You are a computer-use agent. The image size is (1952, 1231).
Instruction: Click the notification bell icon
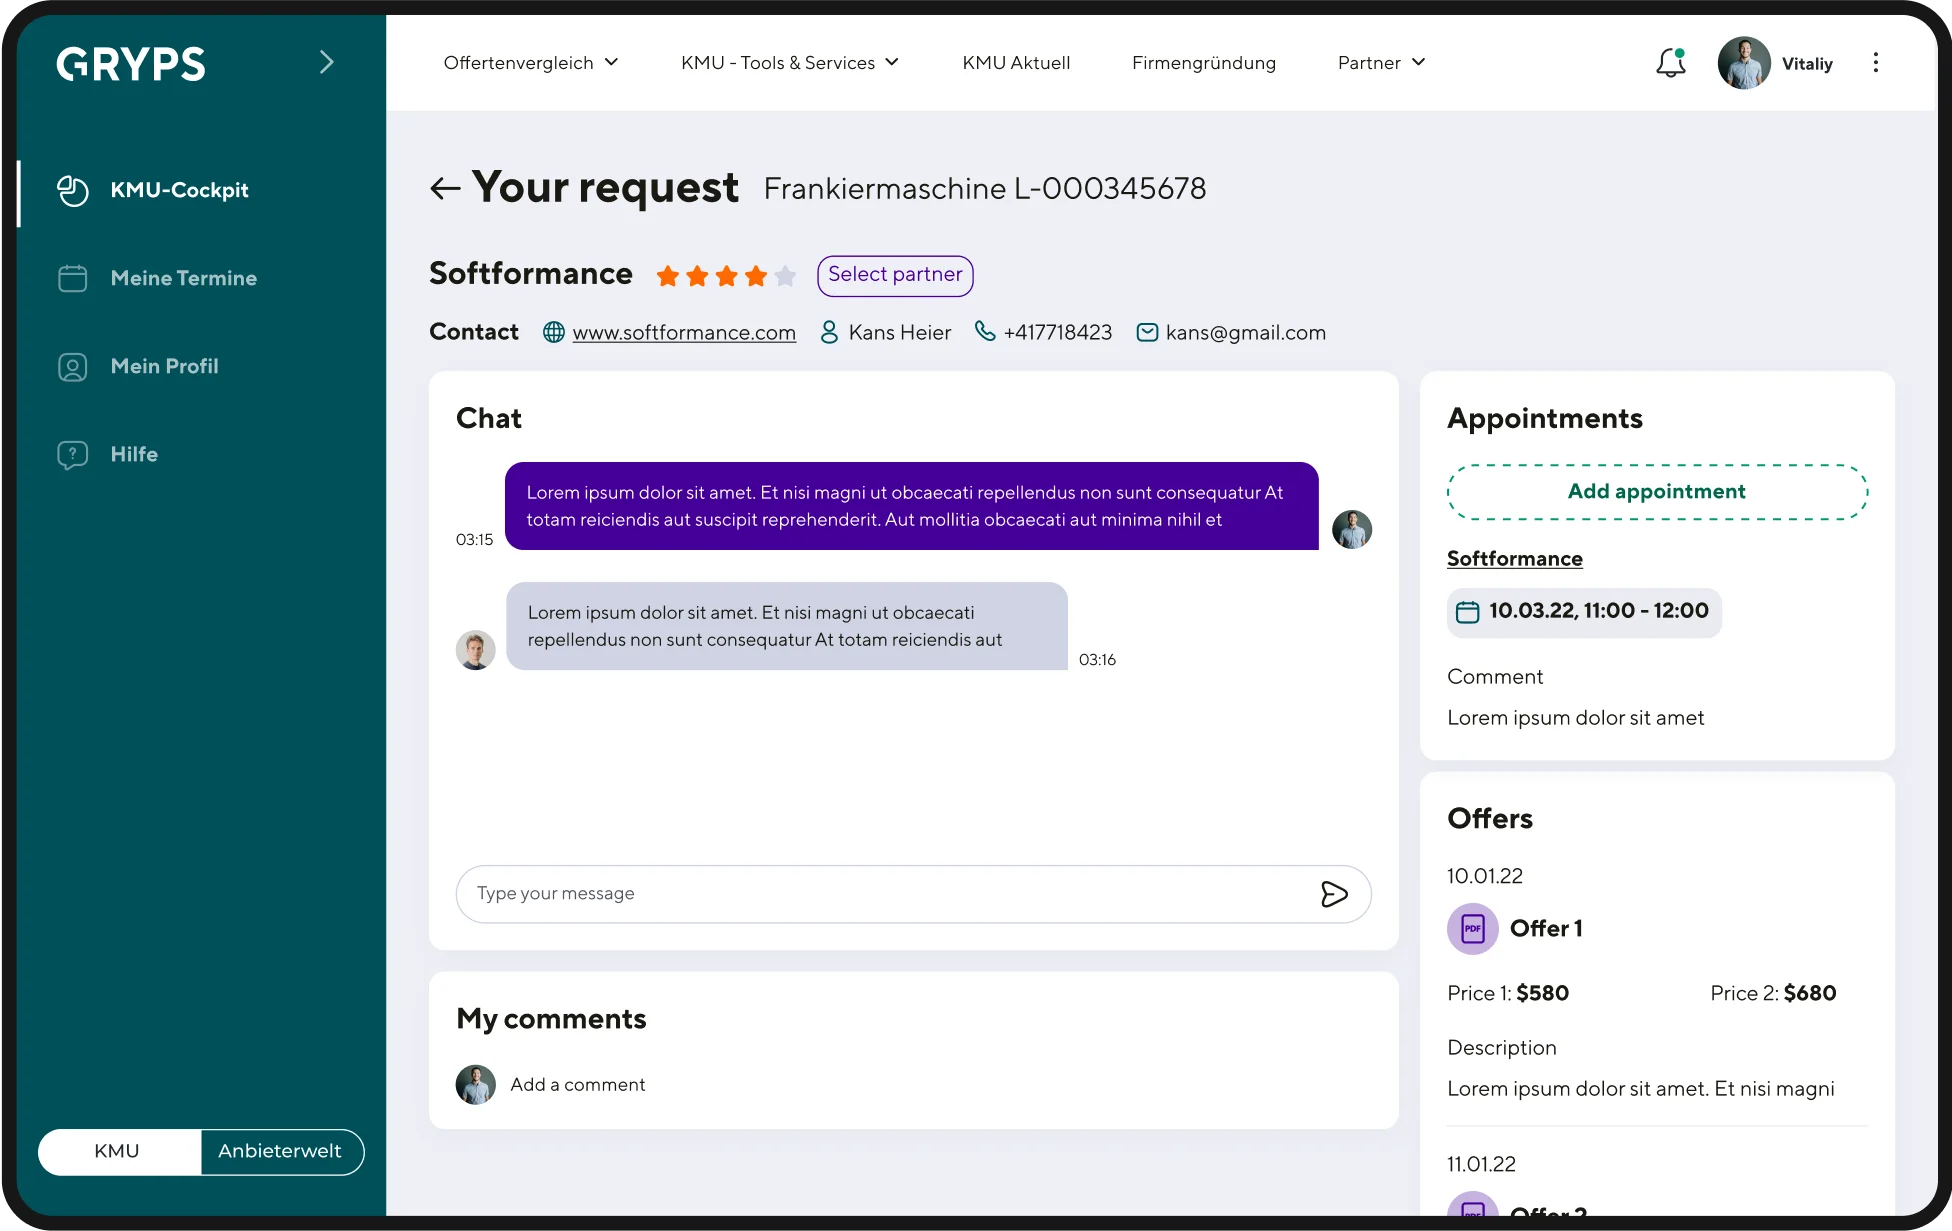tap(1670, 63)
